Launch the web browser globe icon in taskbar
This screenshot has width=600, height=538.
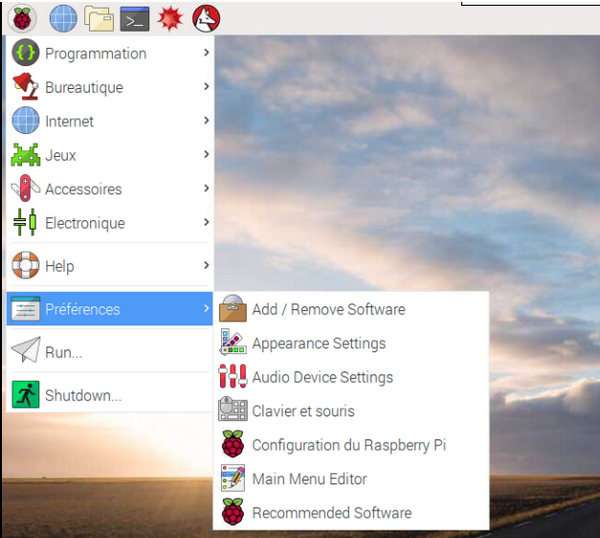tap(63, 18)
